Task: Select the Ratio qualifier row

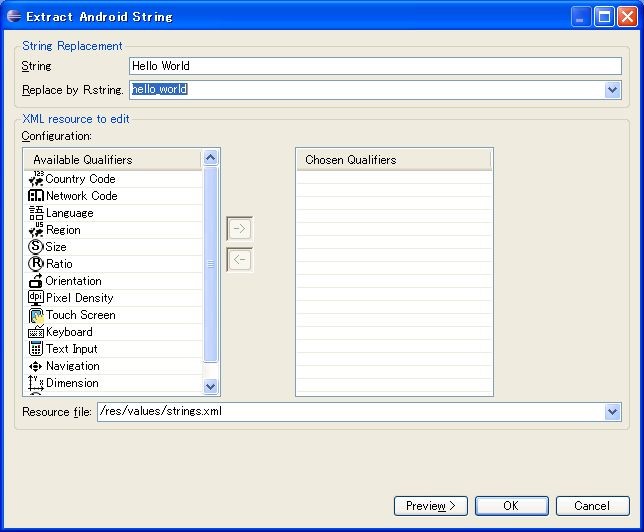Action: (x=113, y=264)
